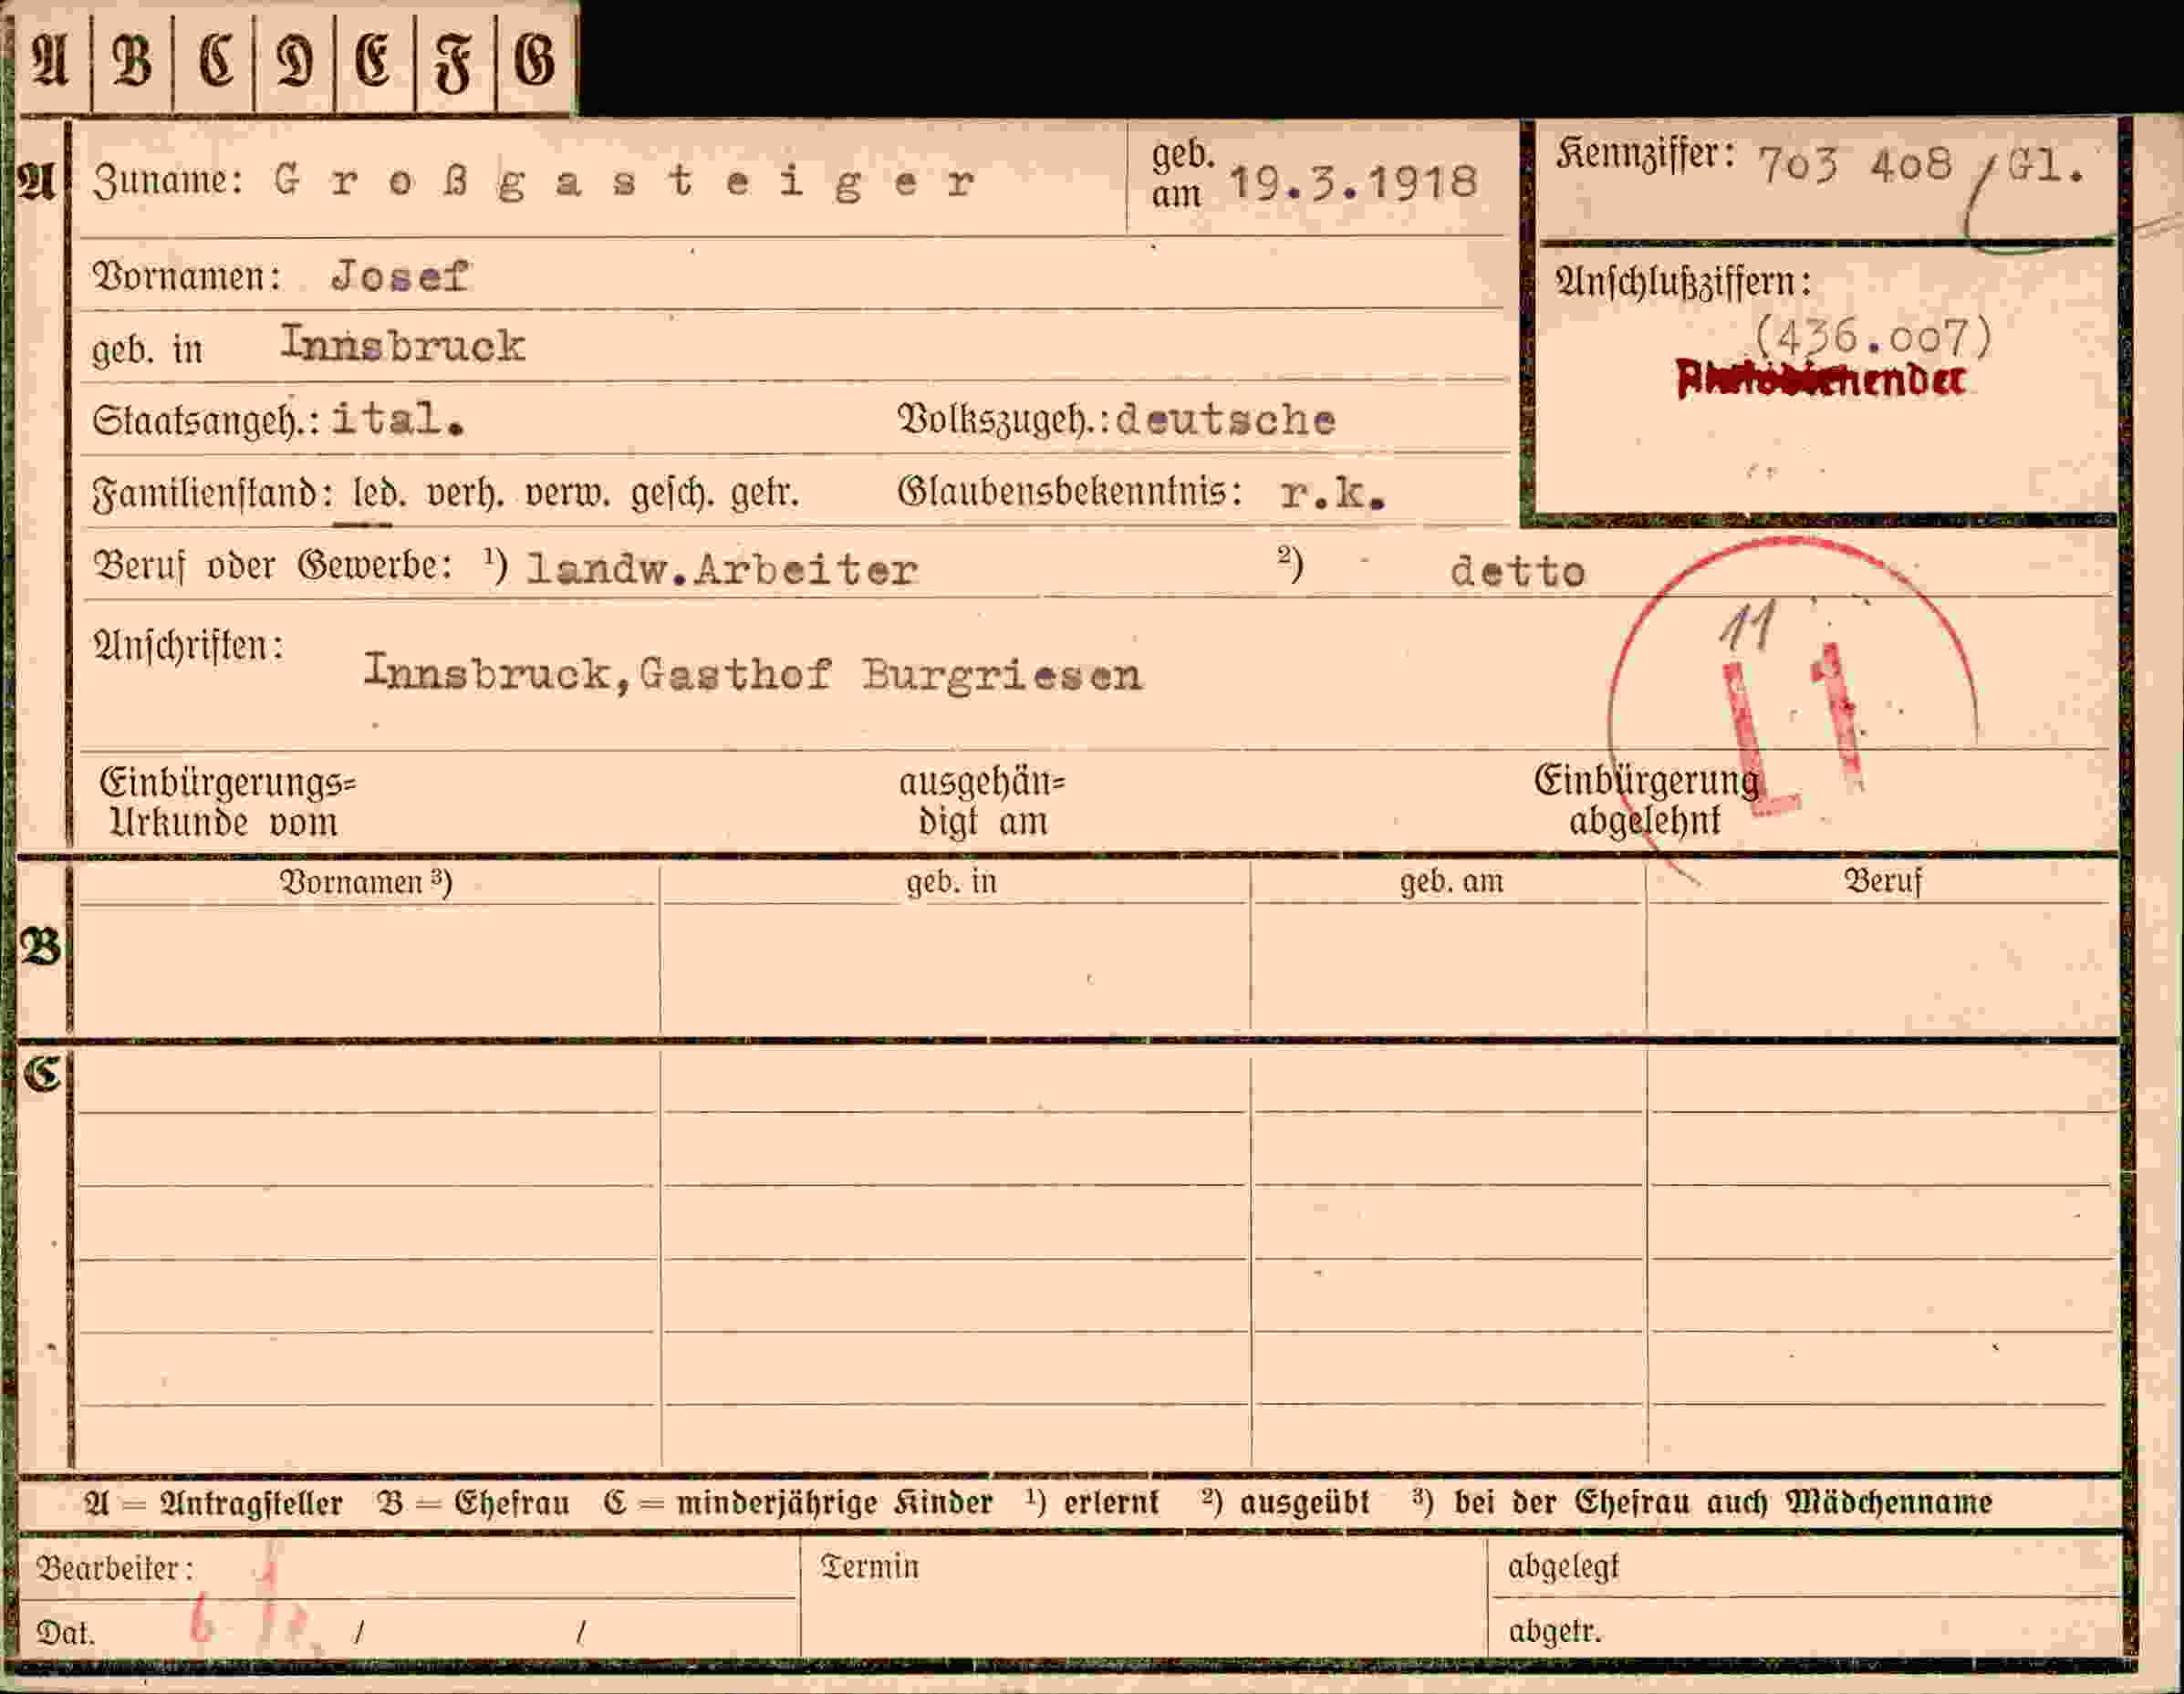This screenshot has height=1694, width=2184.
Task: Click the '1) erlernt' footnote
Action: click(1091, 1502)
